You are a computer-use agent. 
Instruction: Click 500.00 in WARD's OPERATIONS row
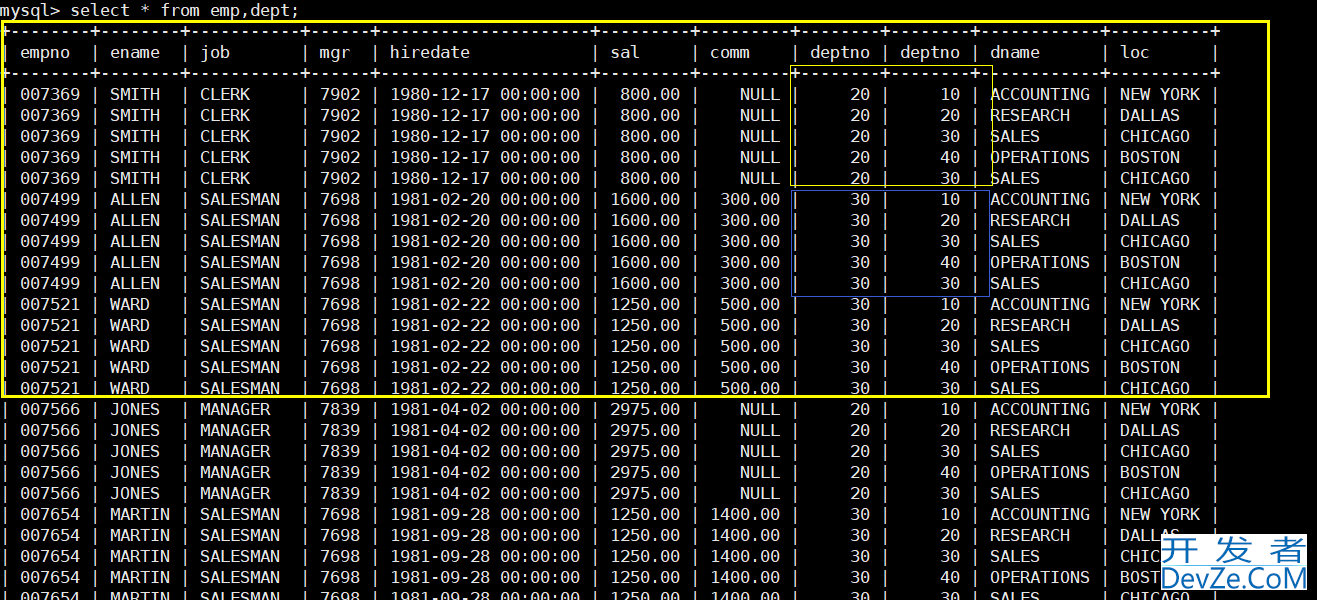click(x=750, y=367)
